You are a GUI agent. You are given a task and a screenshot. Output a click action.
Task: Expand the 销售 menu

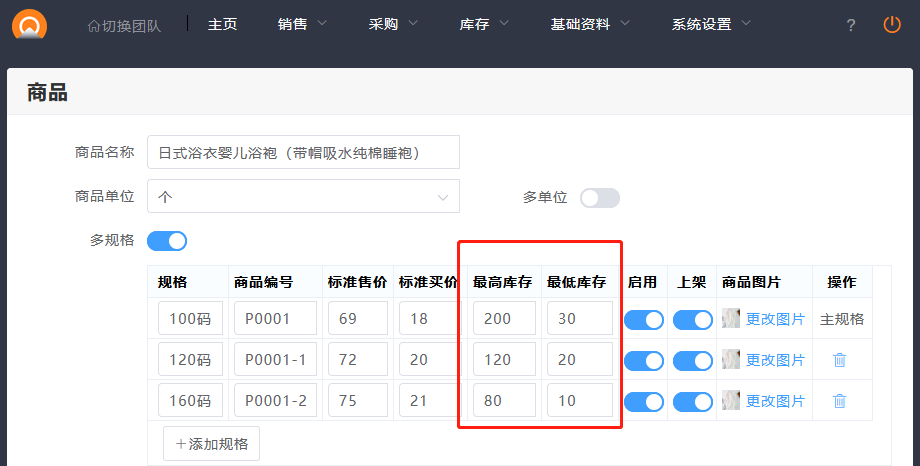pyautogui.click(x=302, y=24)
